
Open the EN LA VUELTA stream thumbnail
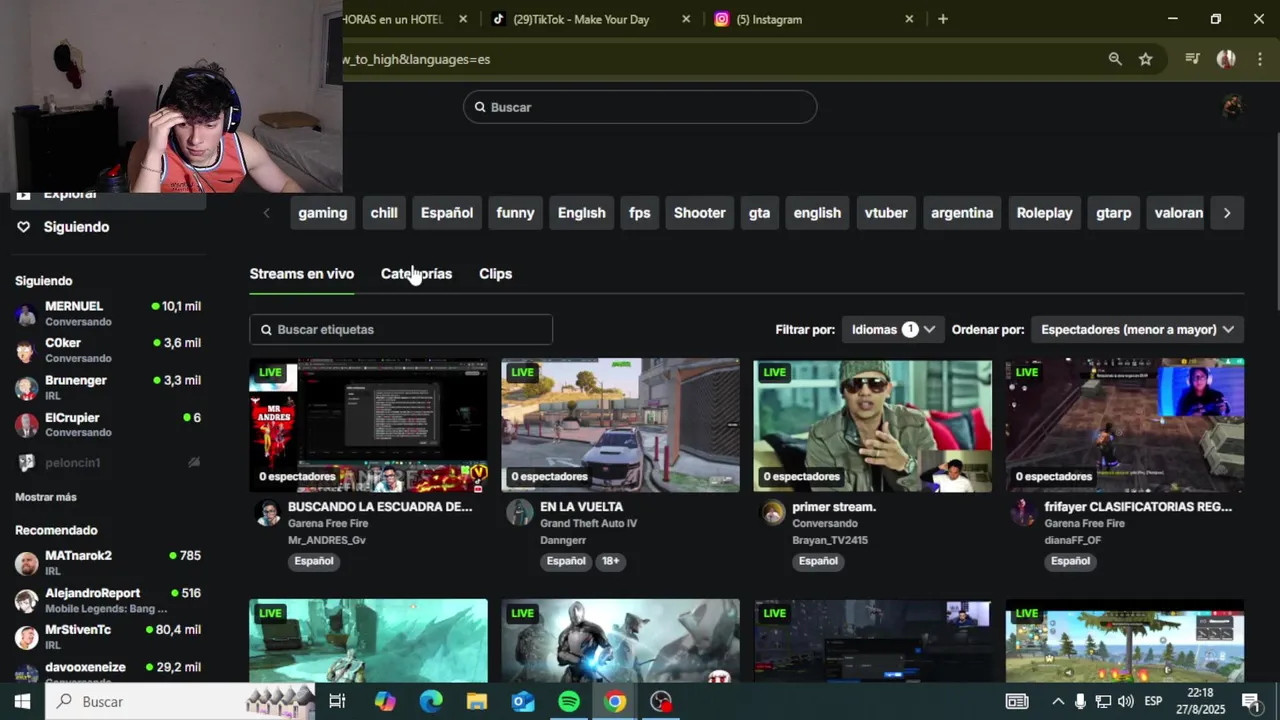tap(620, 426)
